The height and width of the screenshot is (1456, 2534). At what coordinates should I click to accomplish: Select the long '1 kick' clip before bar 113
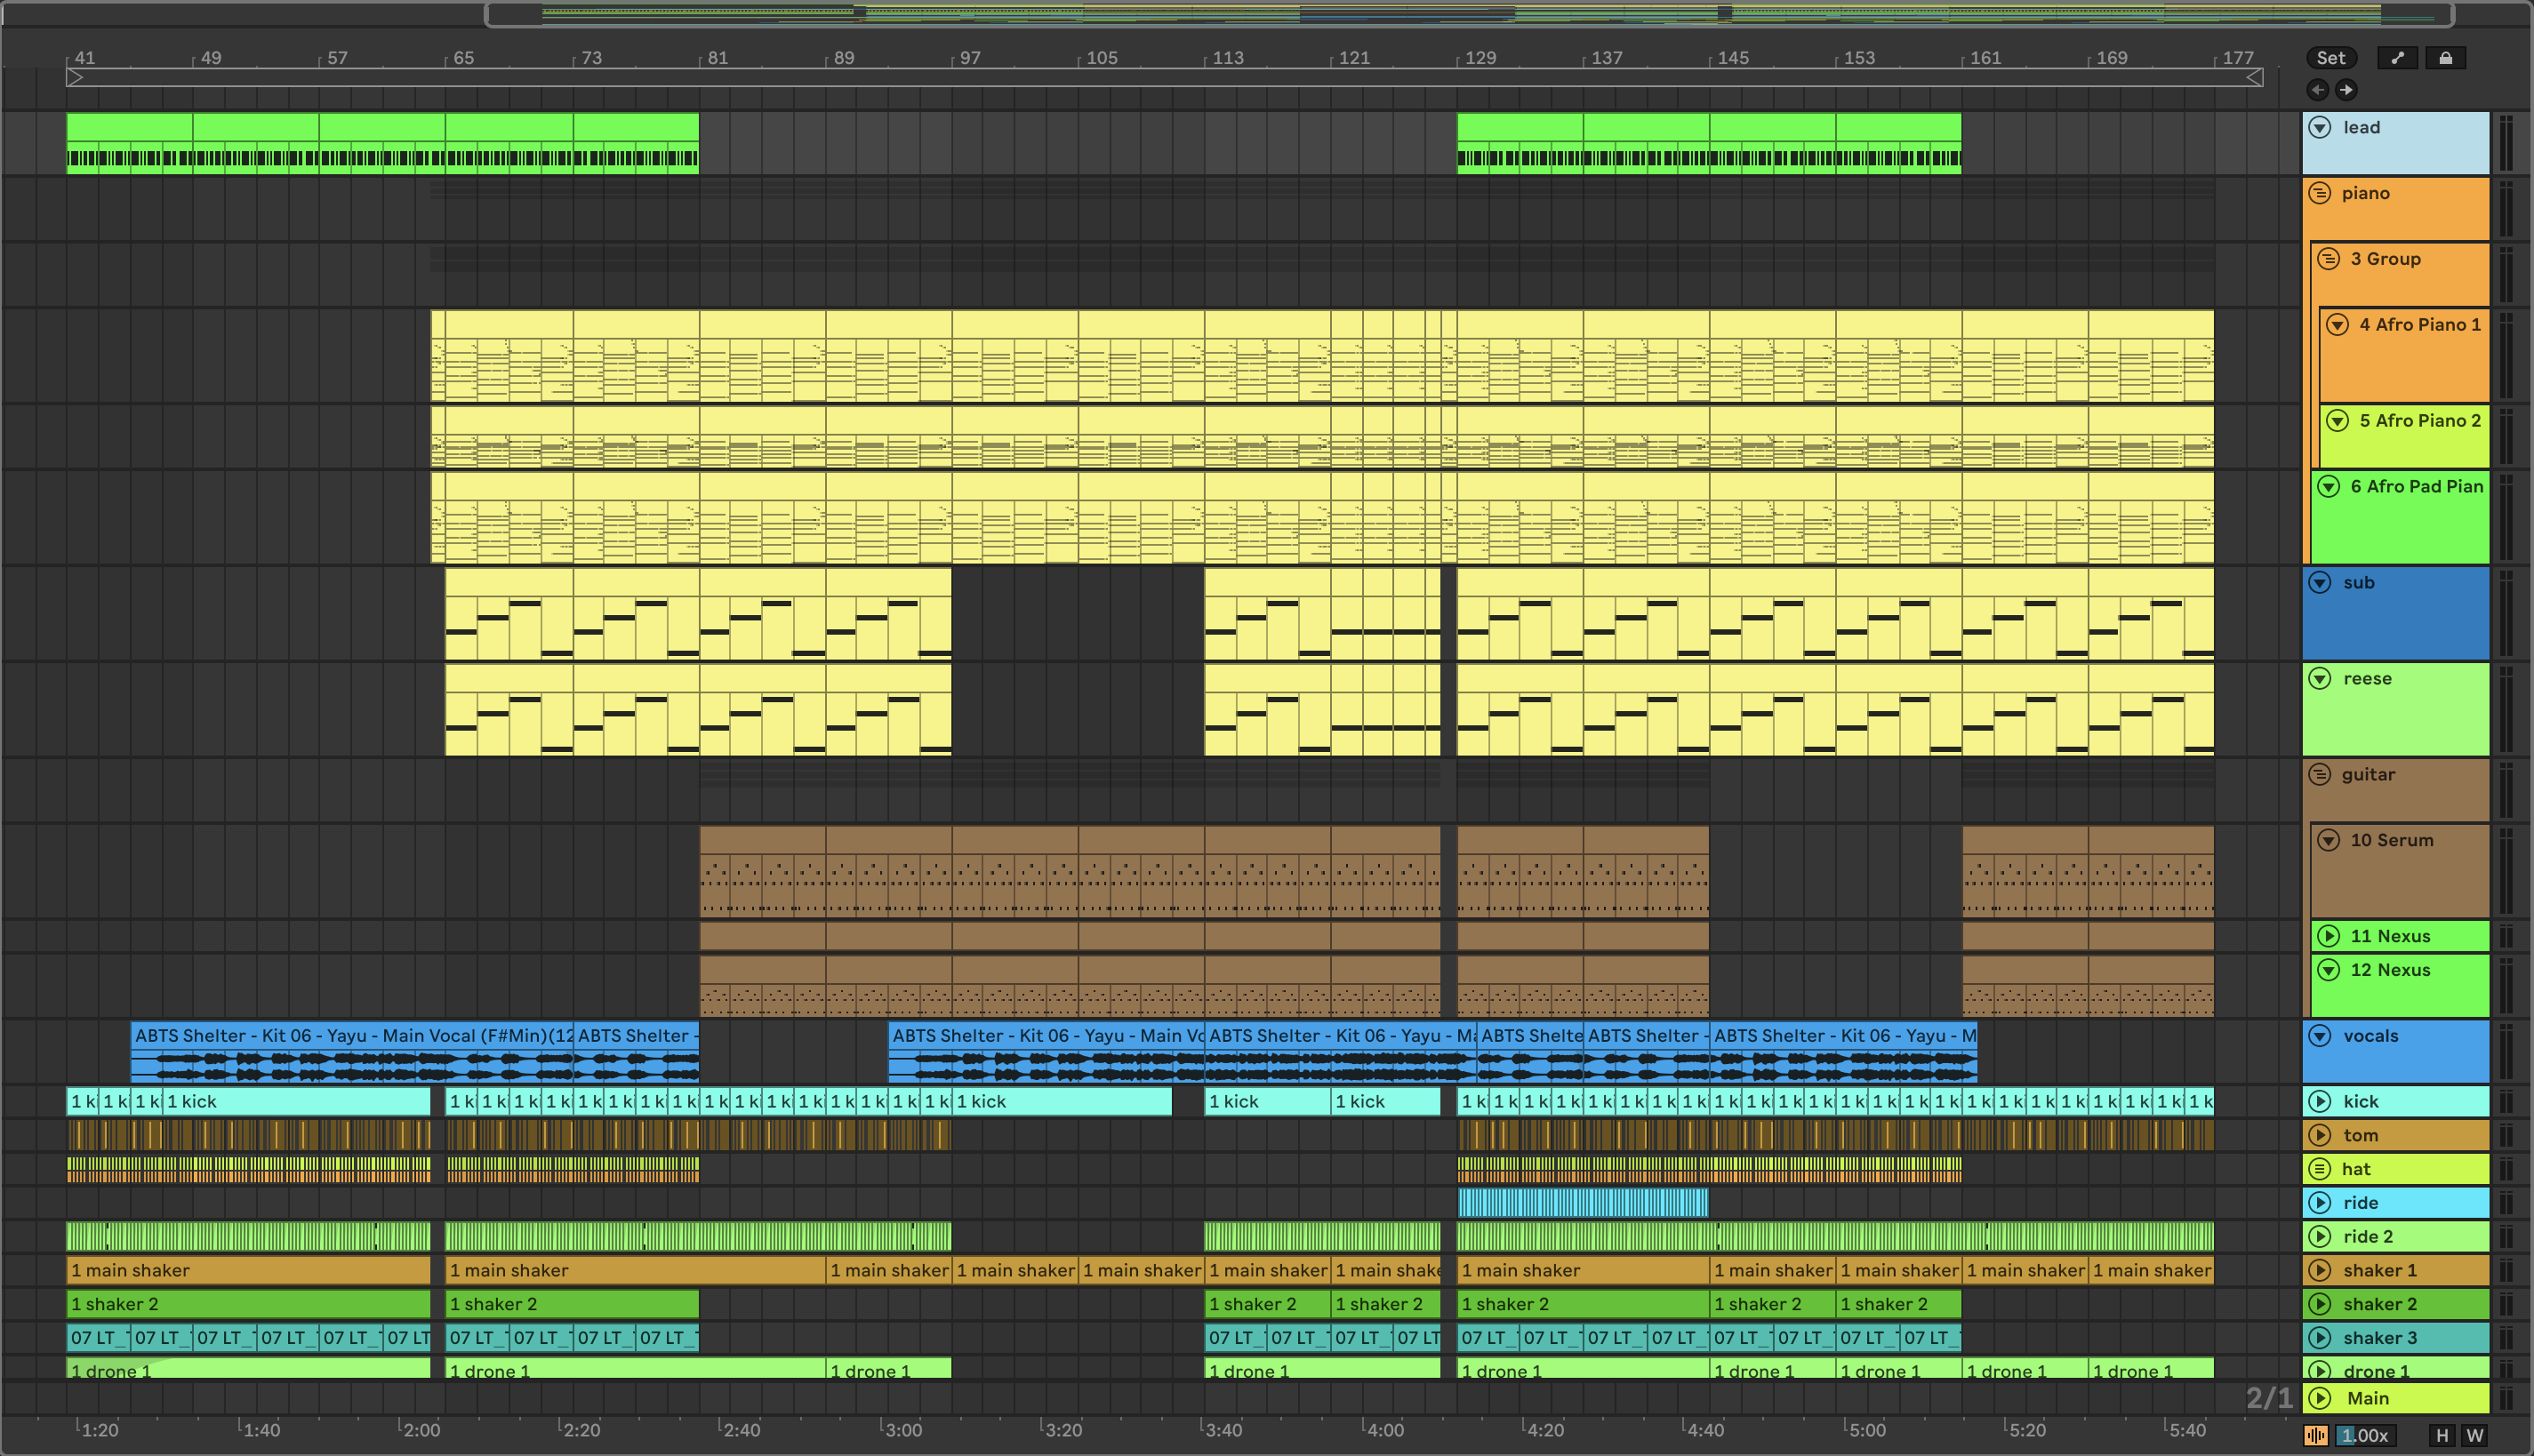point(1062,1102)
